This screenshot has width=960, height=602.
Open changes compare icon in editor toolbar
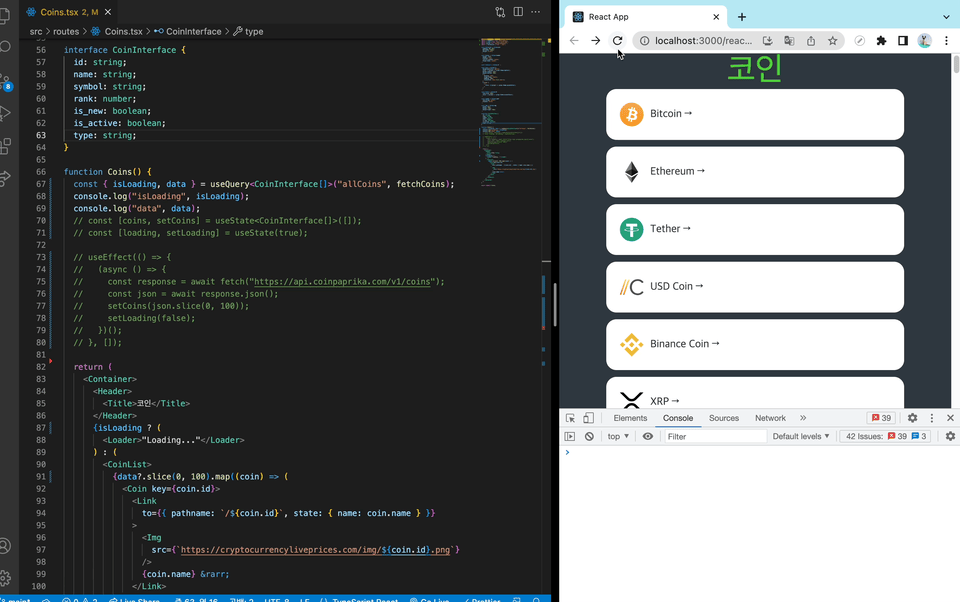point(500,12)
